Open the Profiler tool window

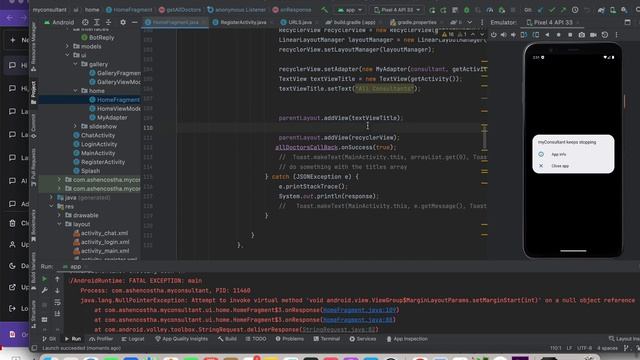(x=101, y=339)
